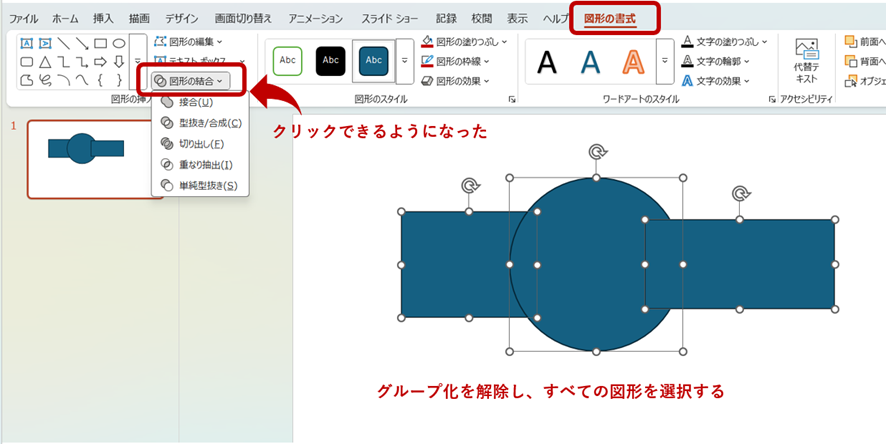Switch to the 図形の書式 tab
886x444 pixels.
click(x=609, y=18)
